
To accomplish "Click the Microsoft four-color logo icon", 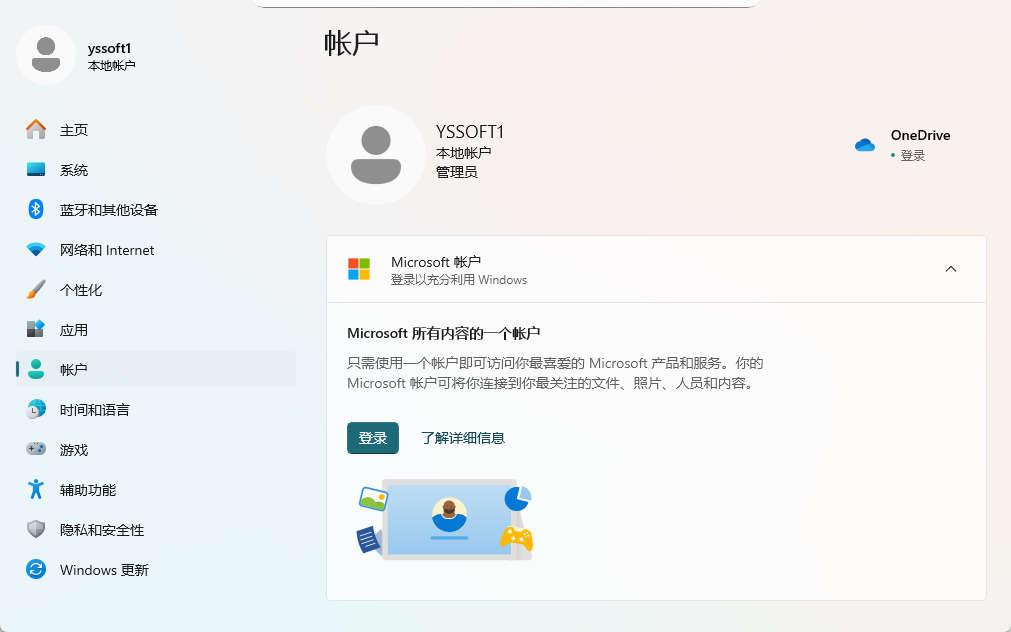I will (x=359, y=269).
